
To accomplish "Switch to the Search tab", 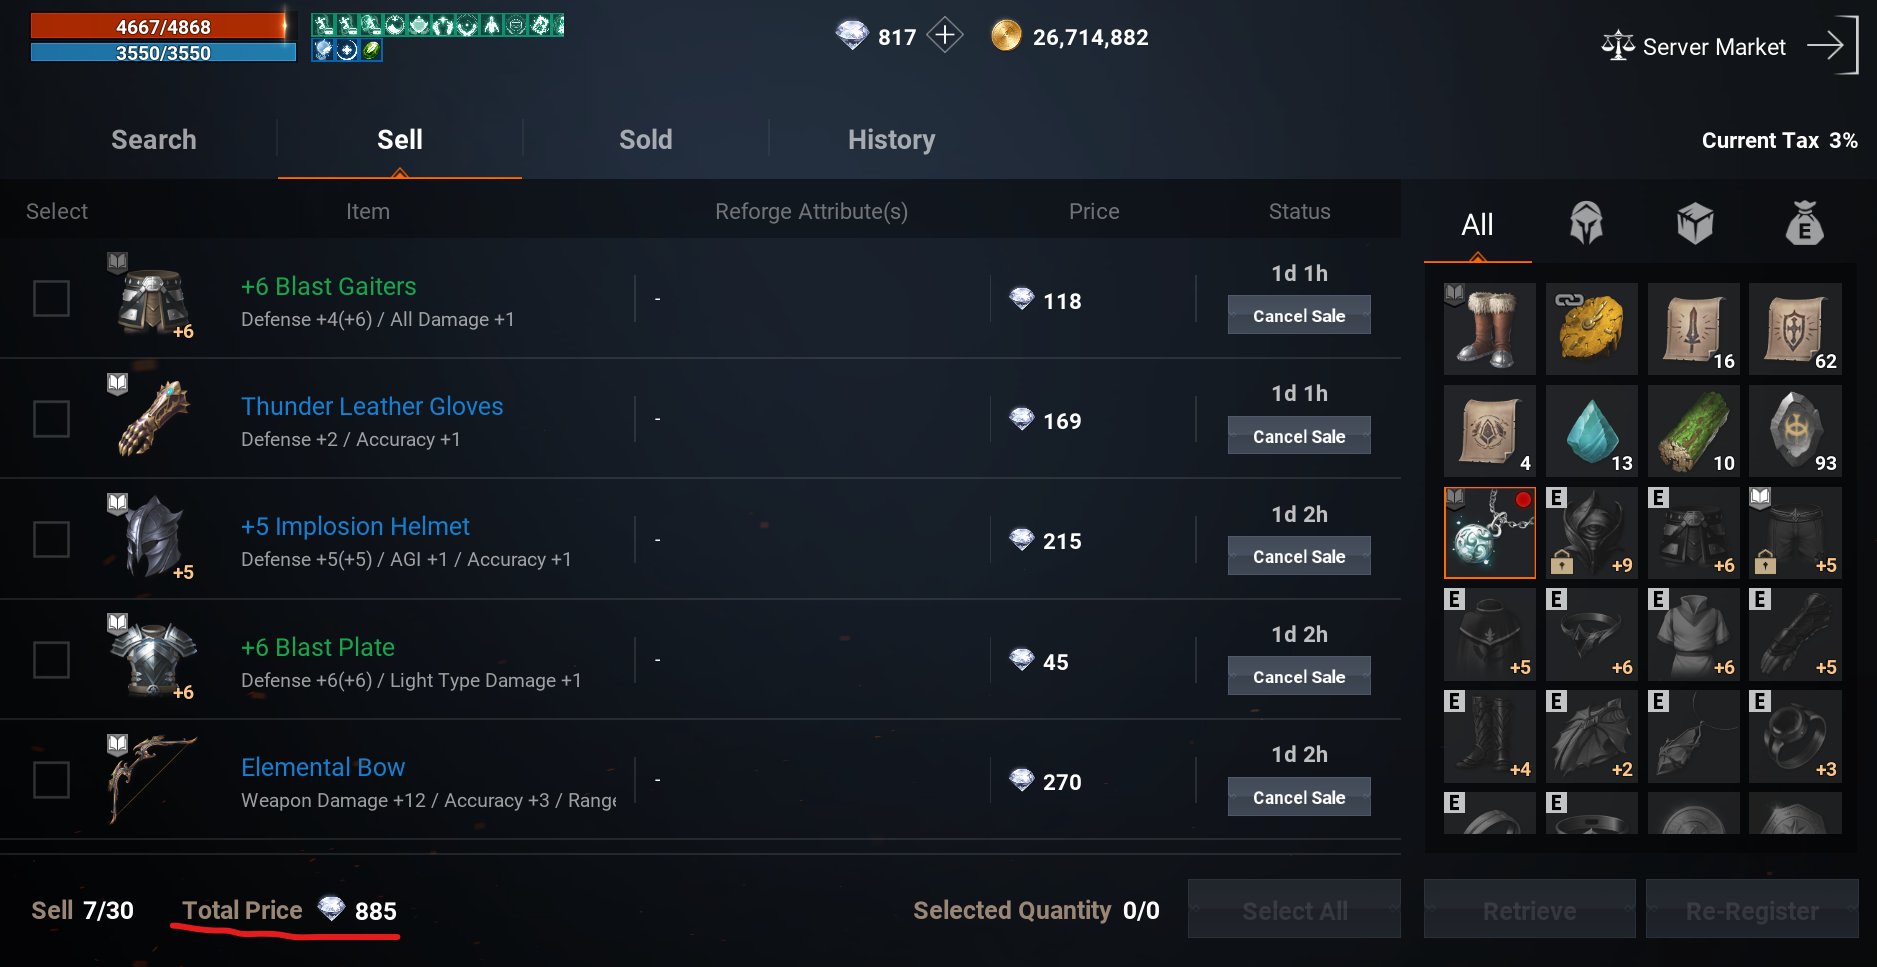I will 154,140.
